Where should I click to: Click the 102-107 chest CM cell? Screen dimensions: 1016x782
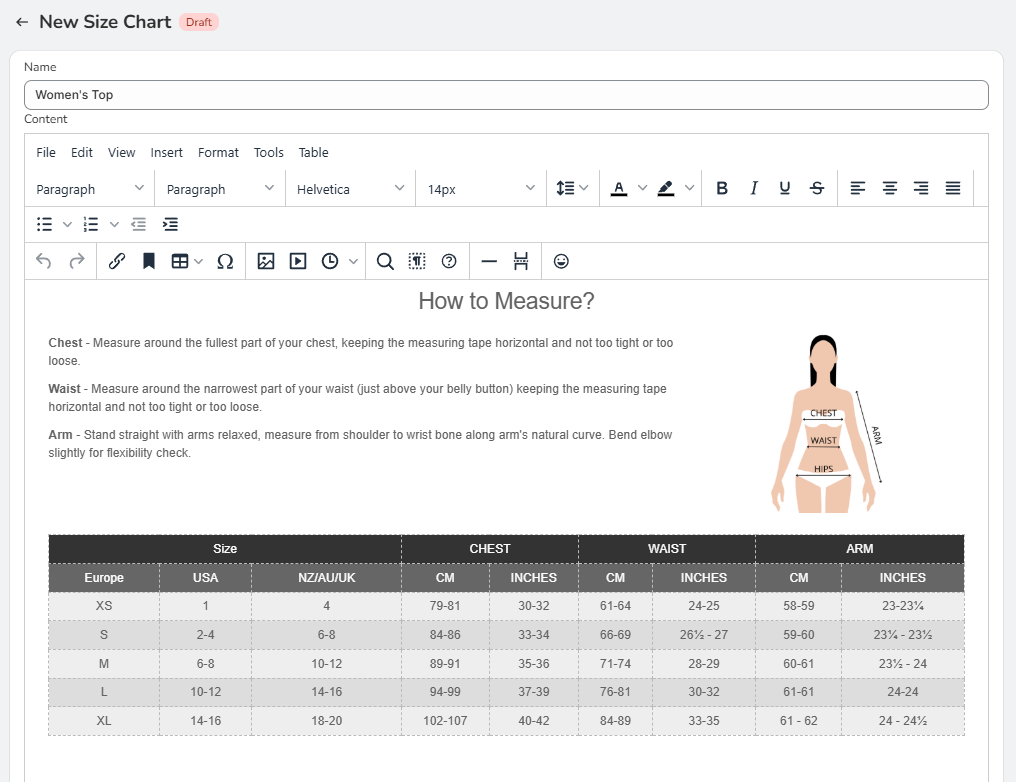(445, 720)
